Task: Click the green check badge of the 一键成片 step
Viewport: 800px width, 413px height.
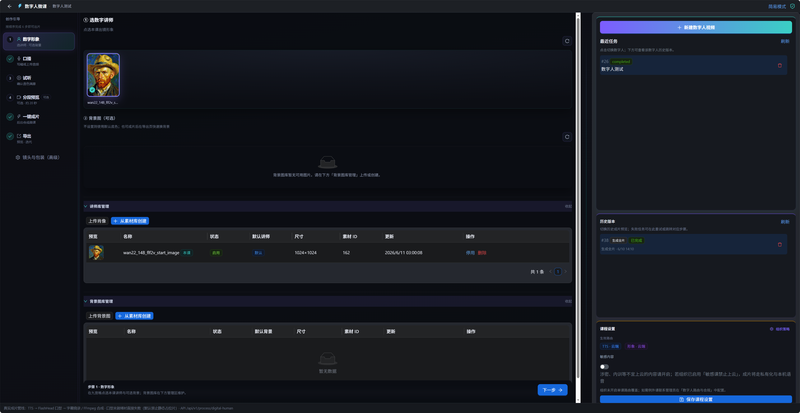Action: point(10,117)
